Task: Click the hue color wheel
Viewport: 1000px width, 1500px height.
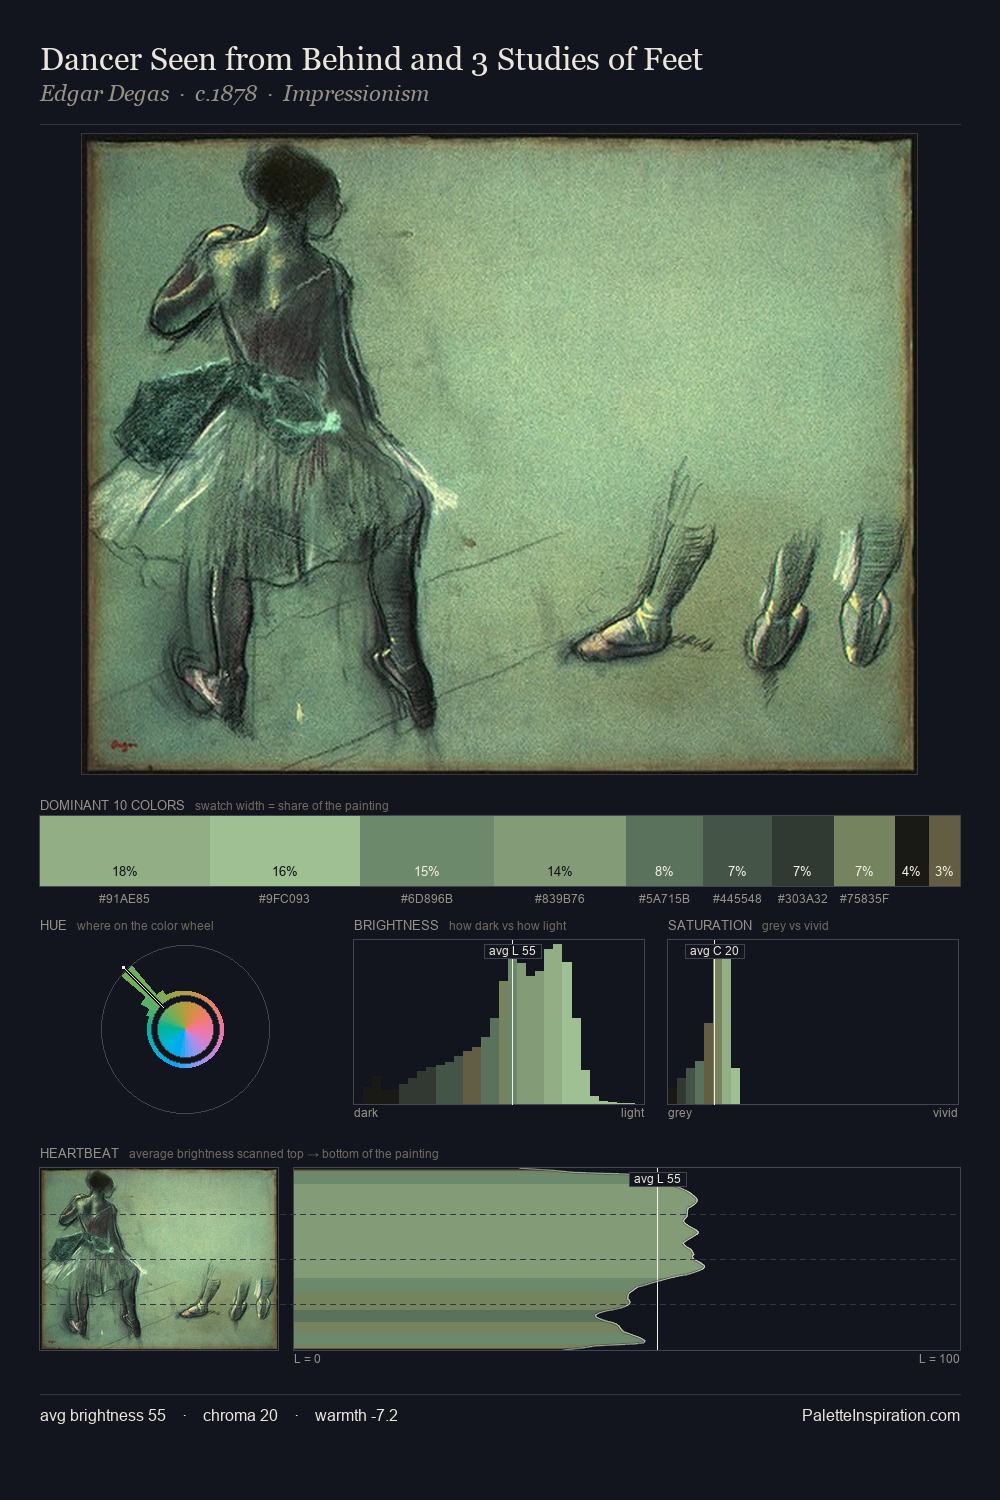Action: pyautogui.click(x=185, y=1029)
